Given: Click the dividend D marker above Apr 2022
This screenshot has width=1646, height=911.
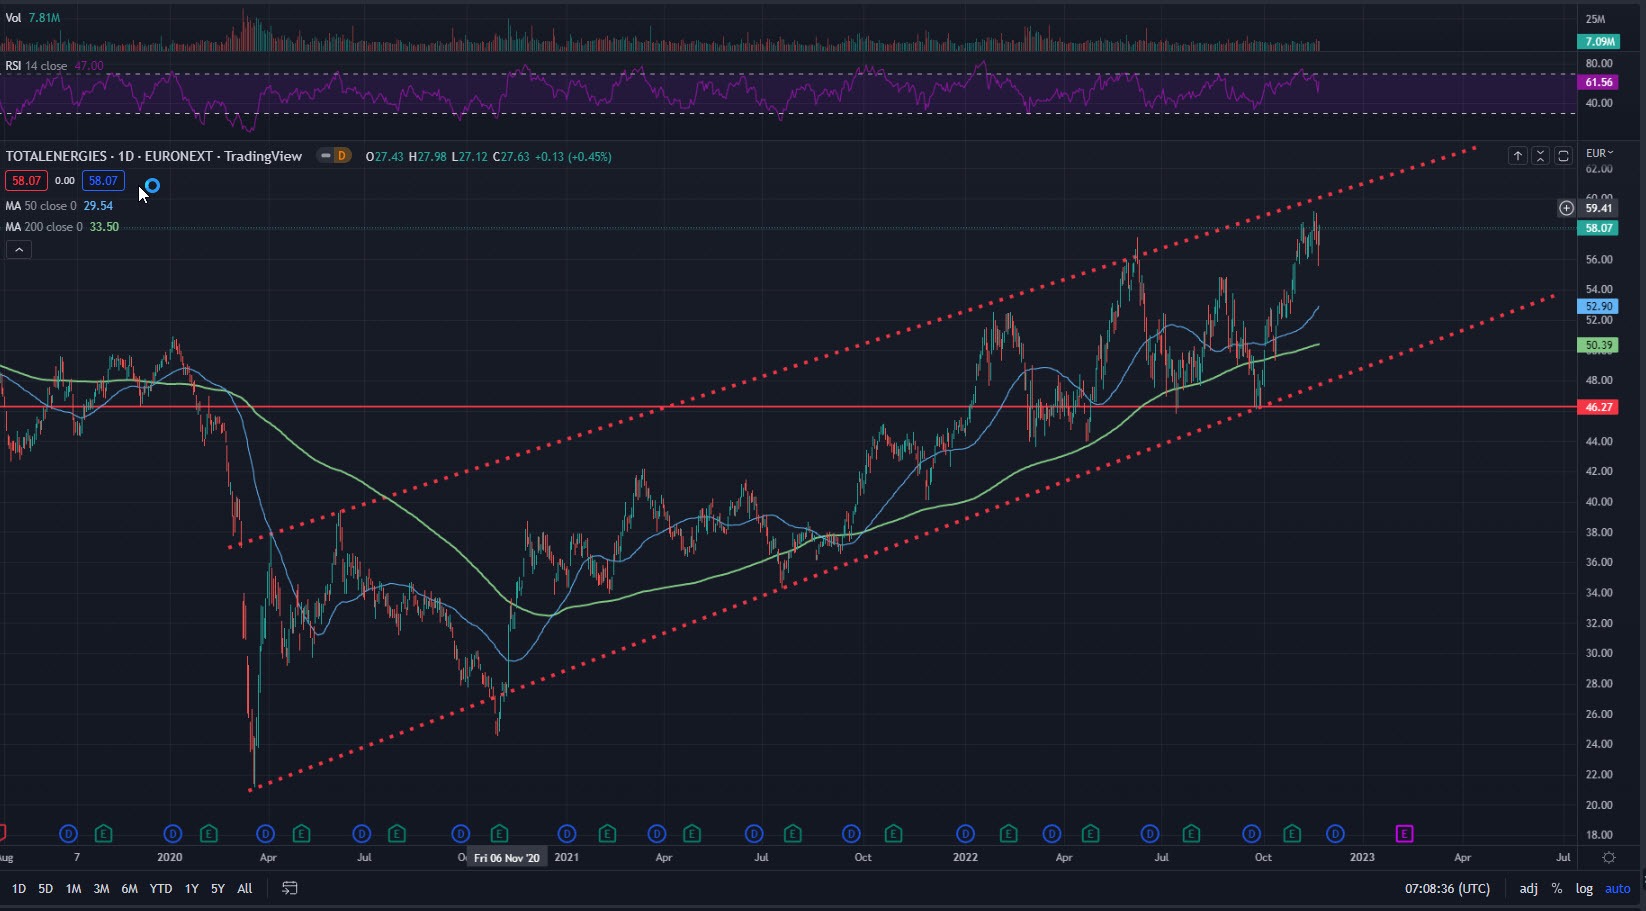Looking at the screenshot, I should pyautogui.click(x=1052, y=833).
